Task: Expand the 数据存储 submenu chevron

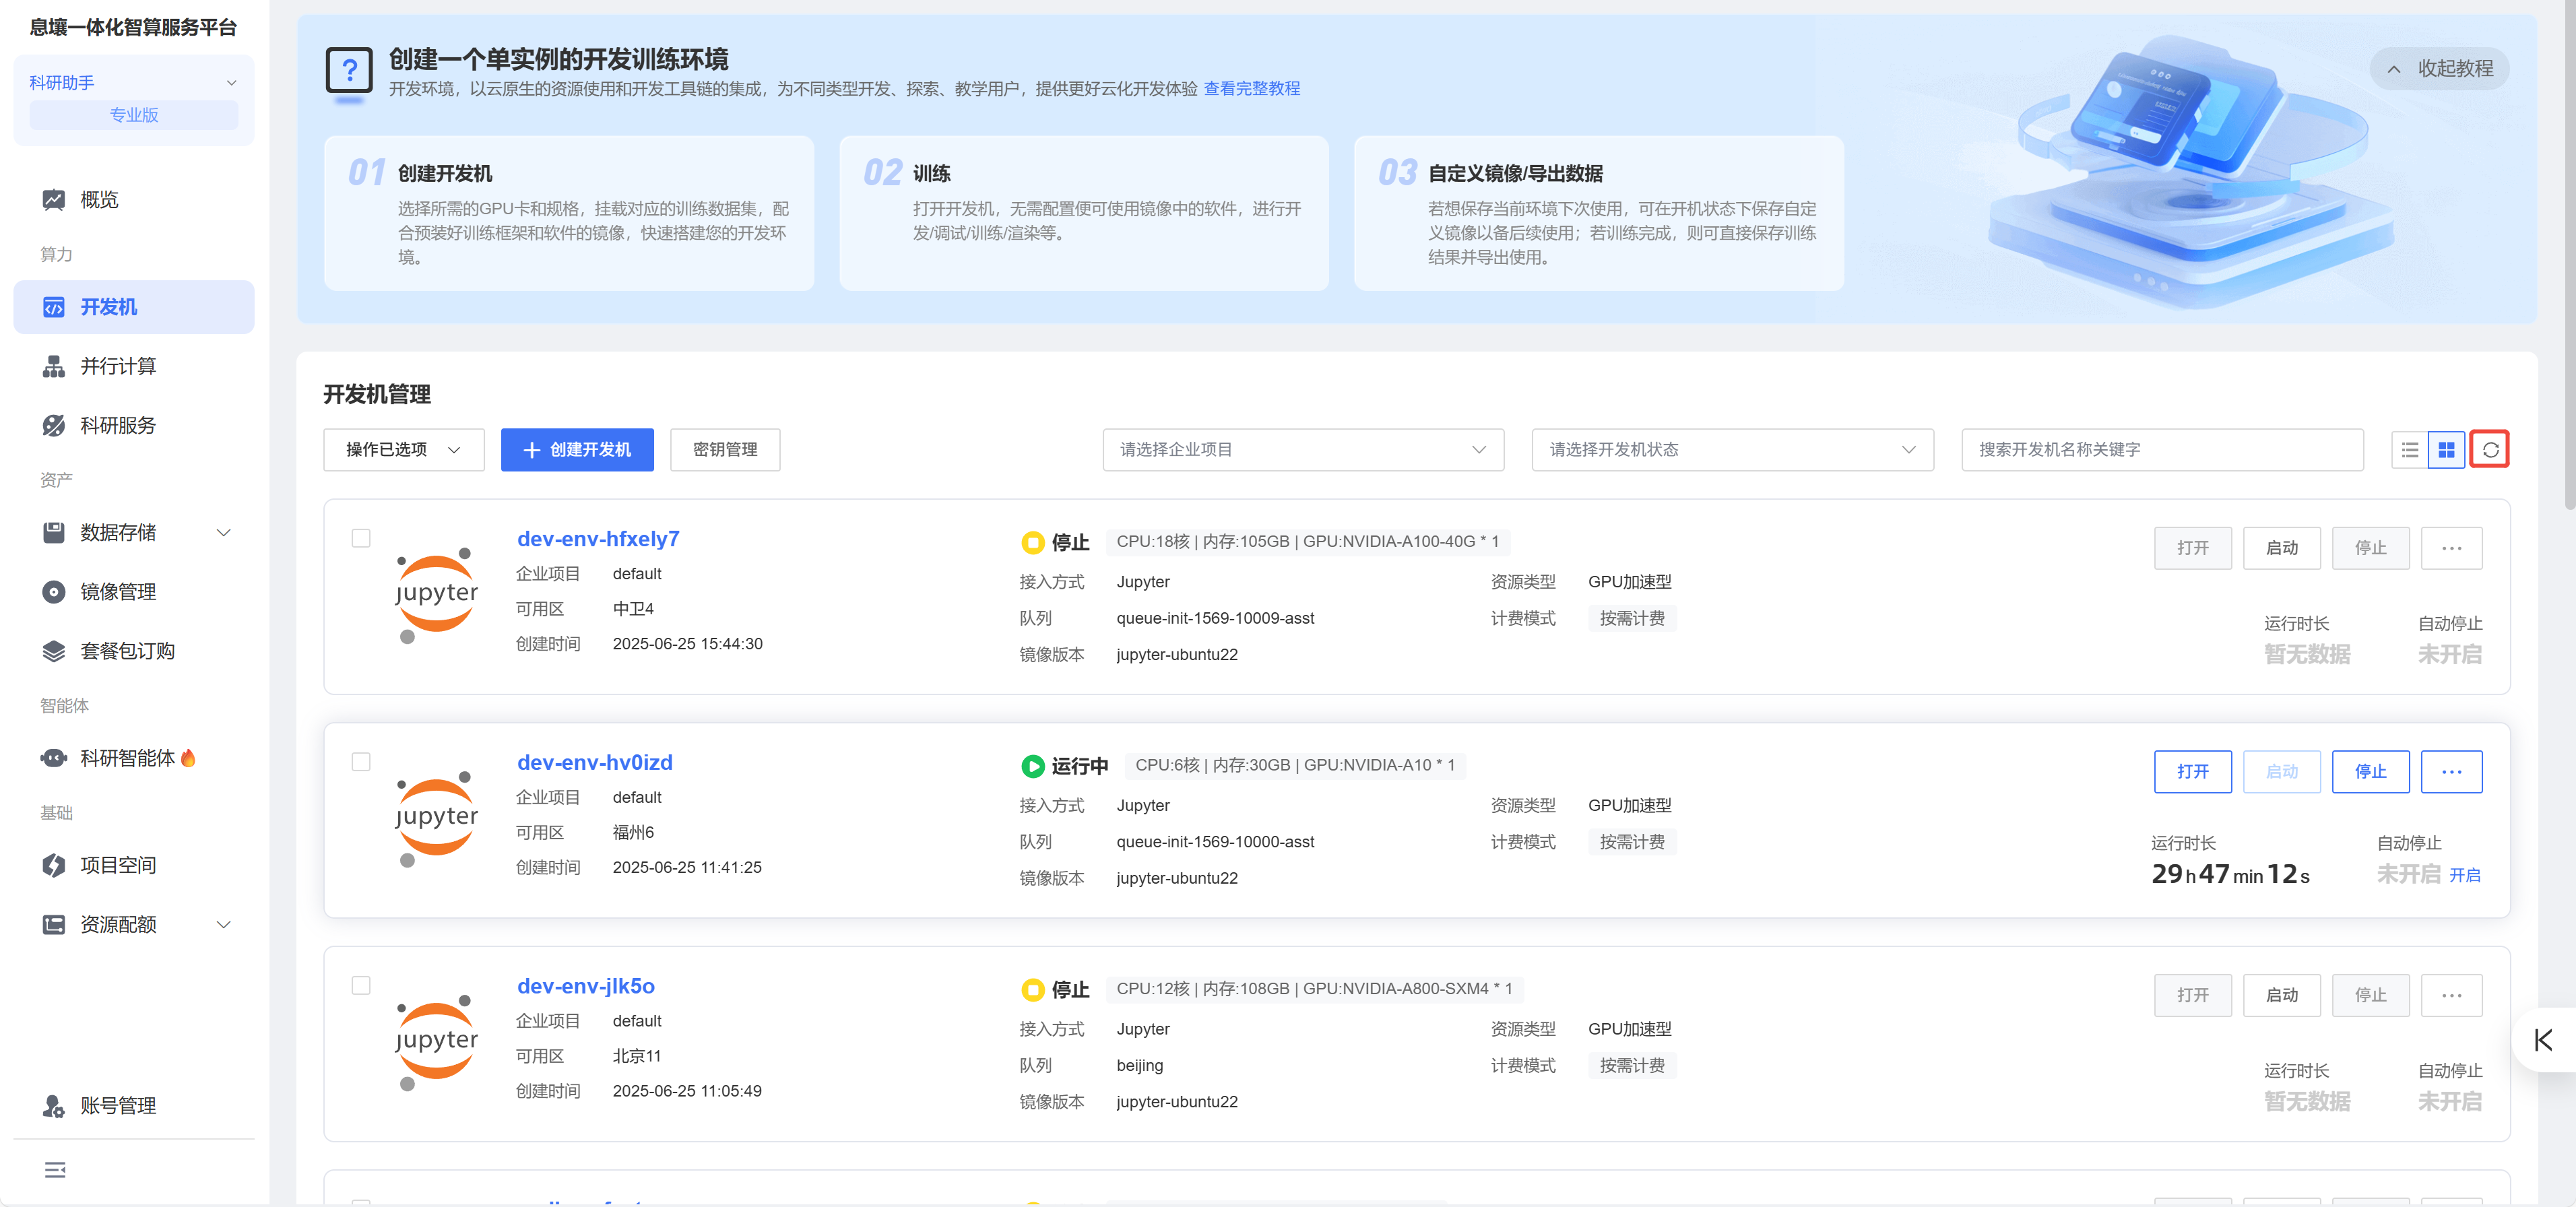Action: [x=224, y=533]
